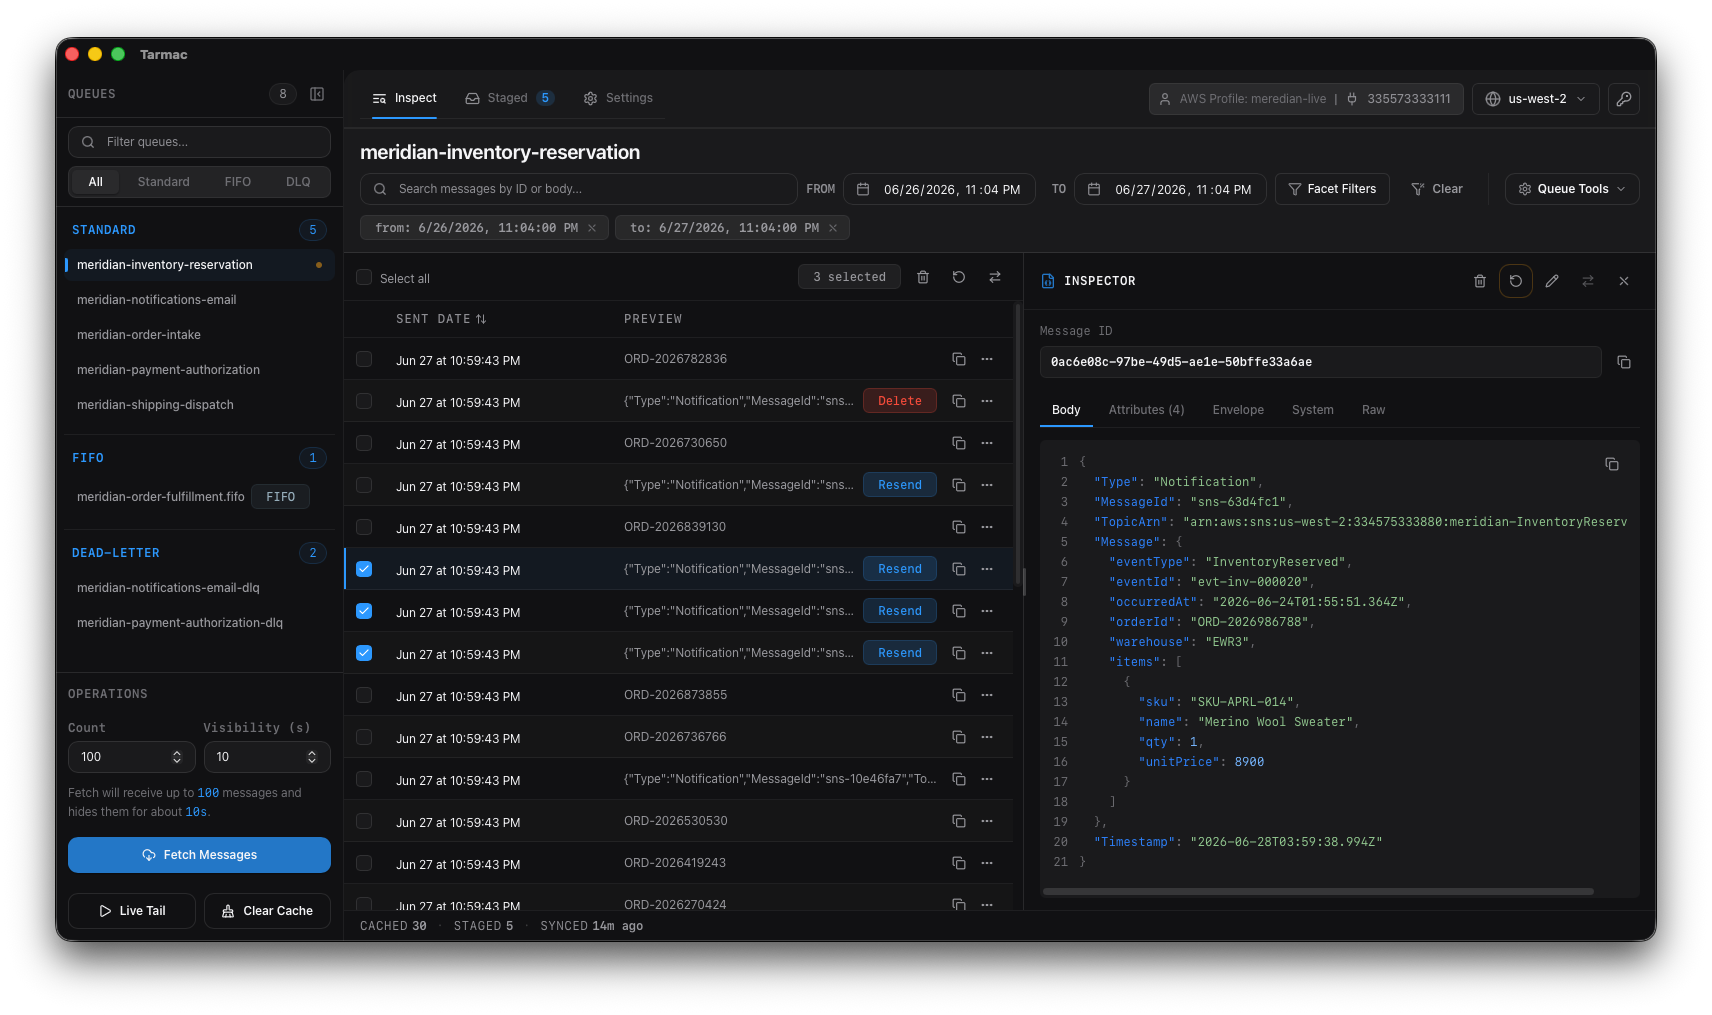
Task: Switch to the Inspect tab
Action: coord(404,98)
